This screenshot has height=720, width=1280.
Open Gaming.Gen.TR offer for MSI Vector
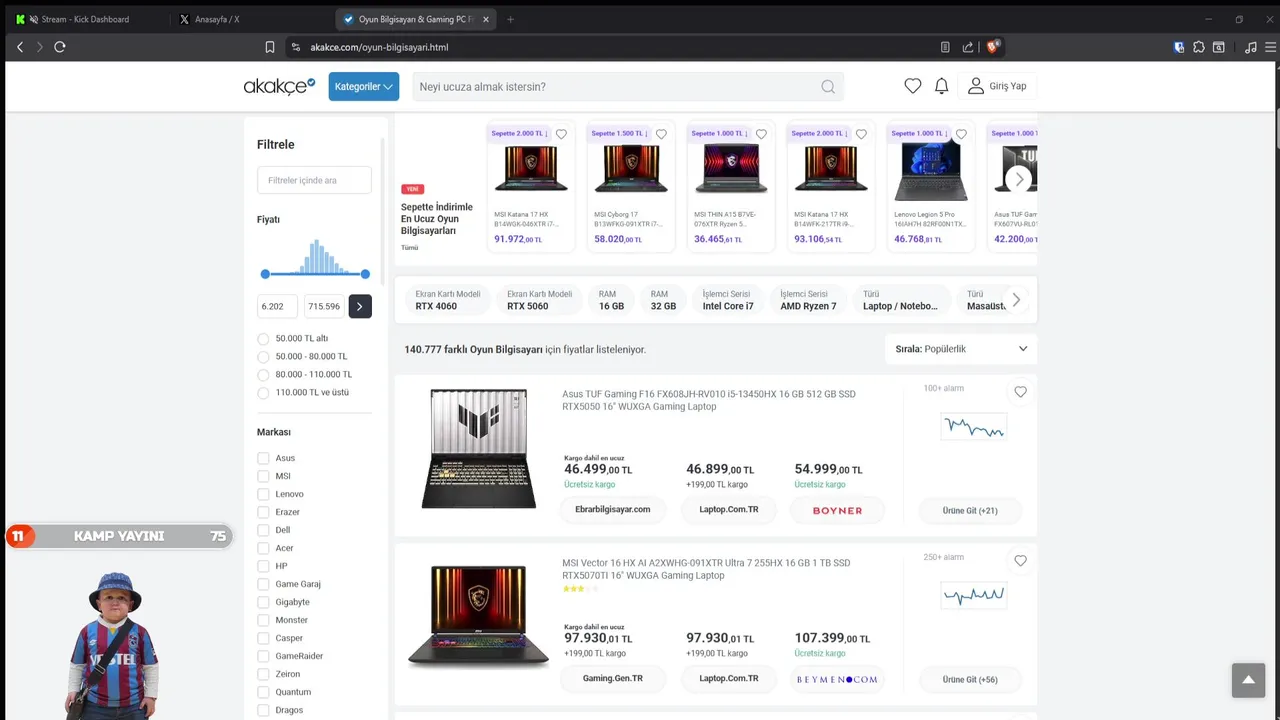click(613, 679)
